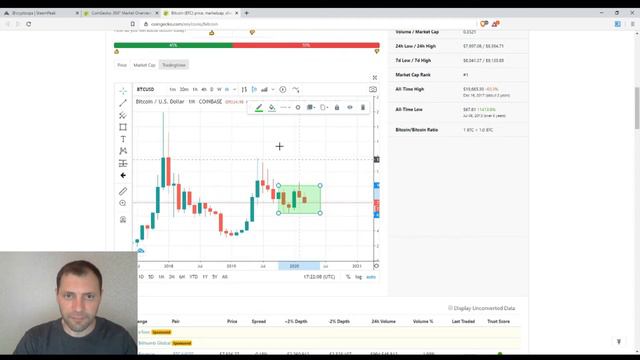Start bar replay with the play-circle icon
The image size is (640, 360).
[282, 89]
